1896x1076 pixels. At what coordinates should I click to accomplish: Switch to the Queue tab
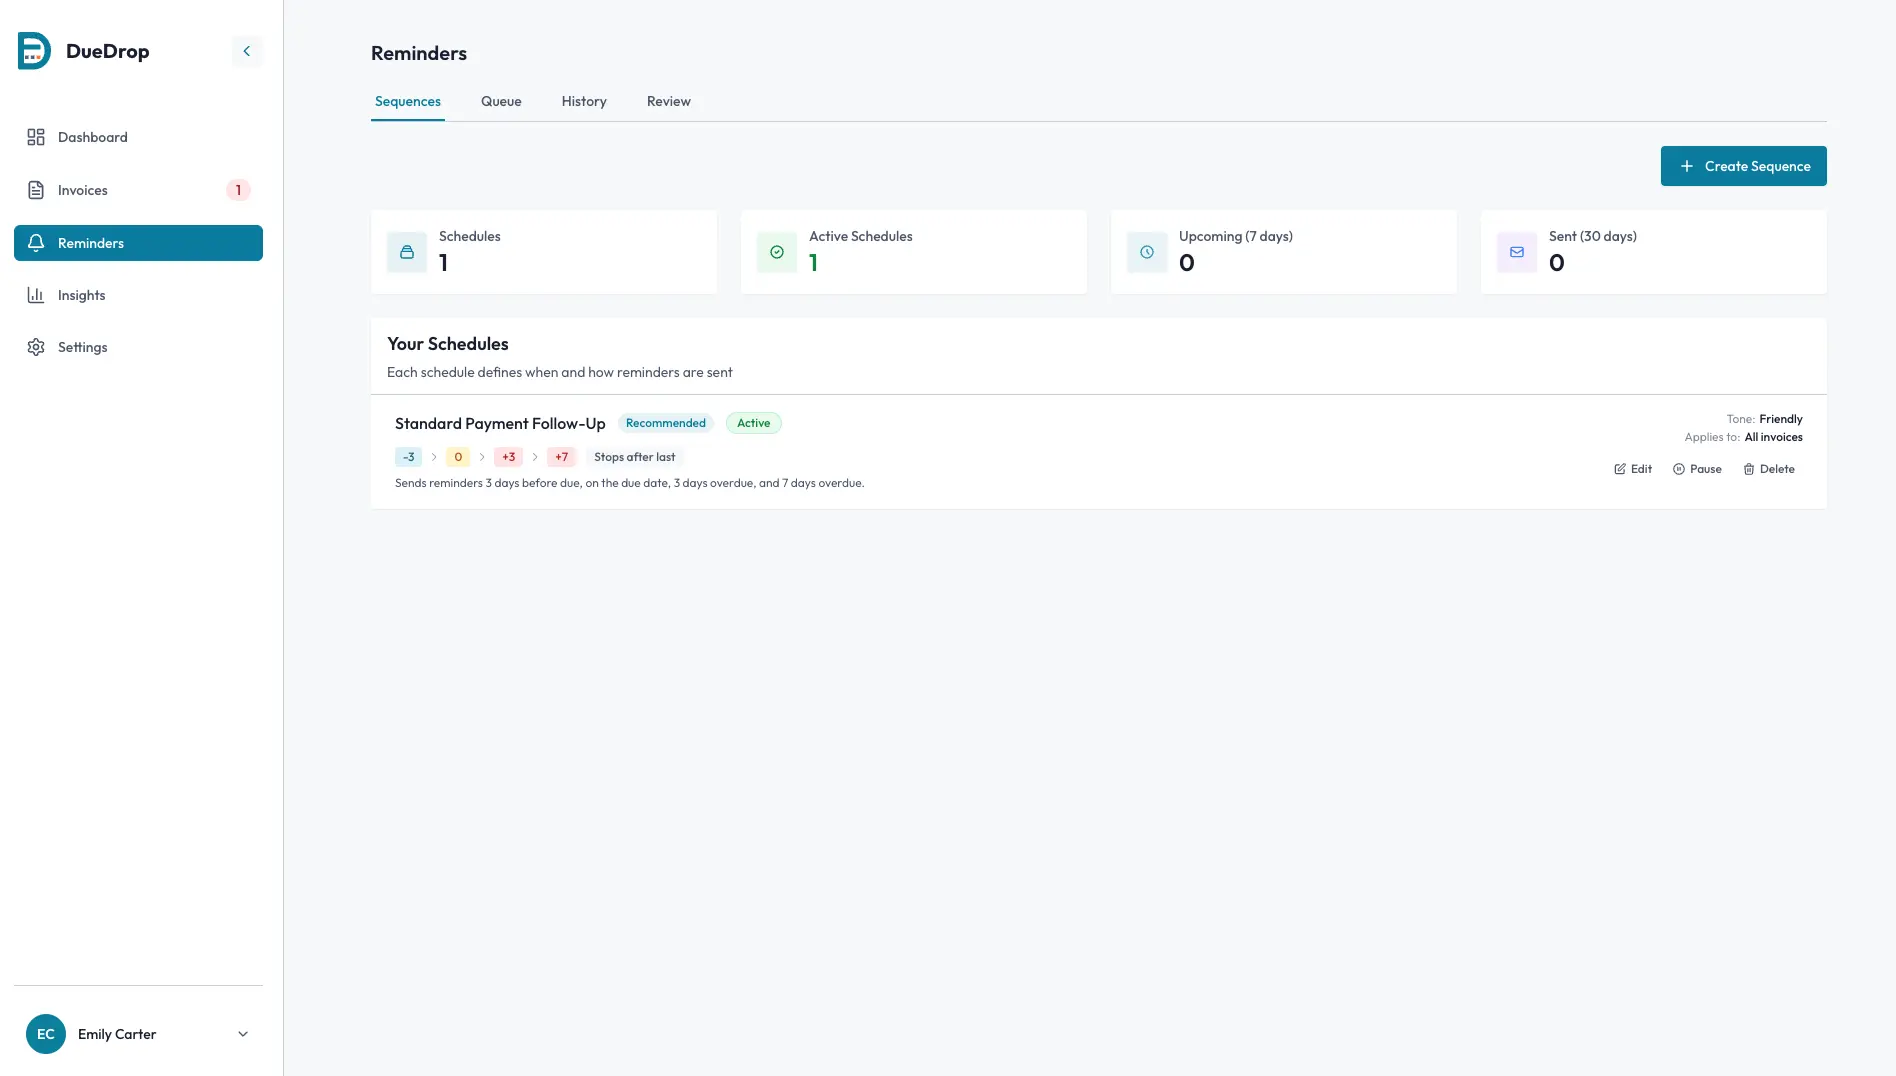pos(501,101)
